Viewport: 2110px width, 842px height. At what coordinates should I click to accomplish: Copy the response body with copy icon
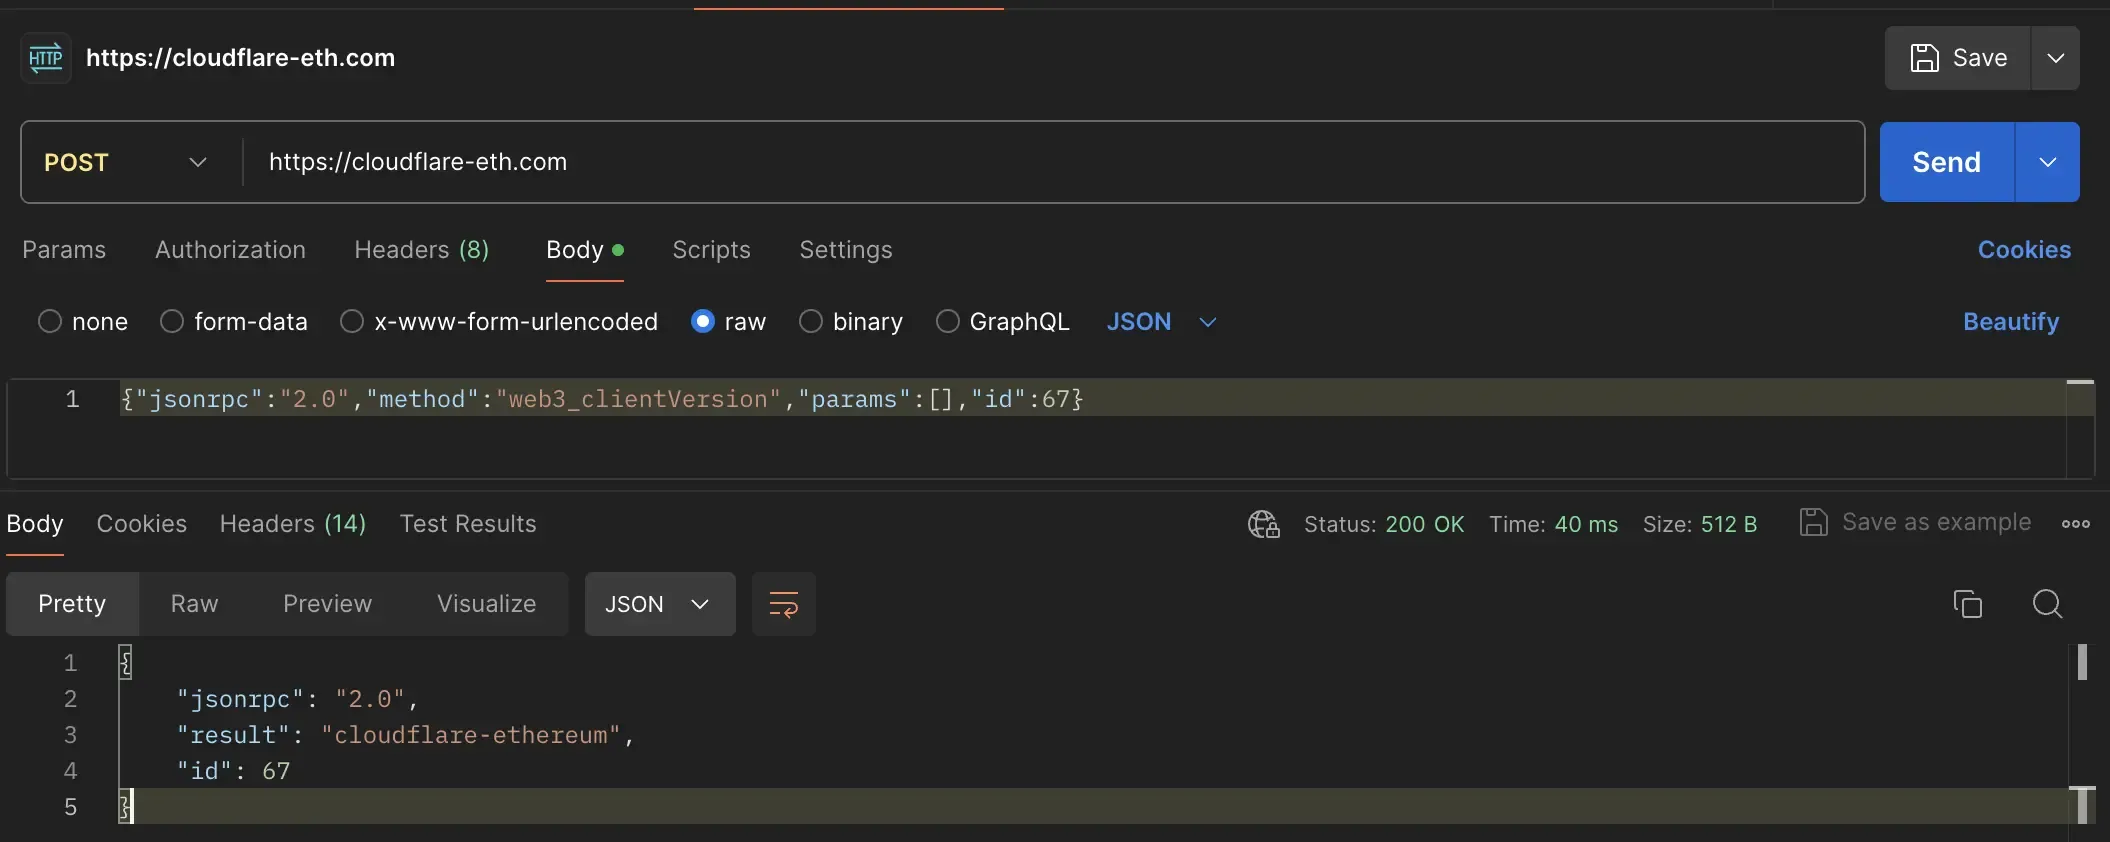tap(1967, 604)
